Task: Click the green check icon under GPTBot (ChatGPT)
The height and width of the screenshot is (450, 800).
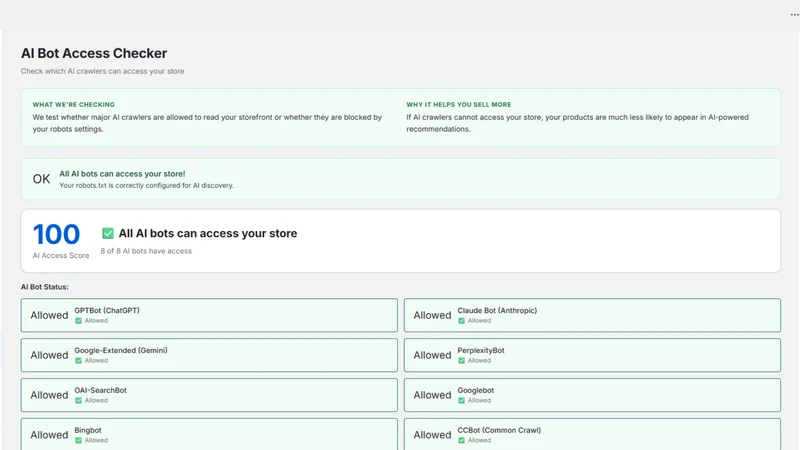Action: point(79,321)
